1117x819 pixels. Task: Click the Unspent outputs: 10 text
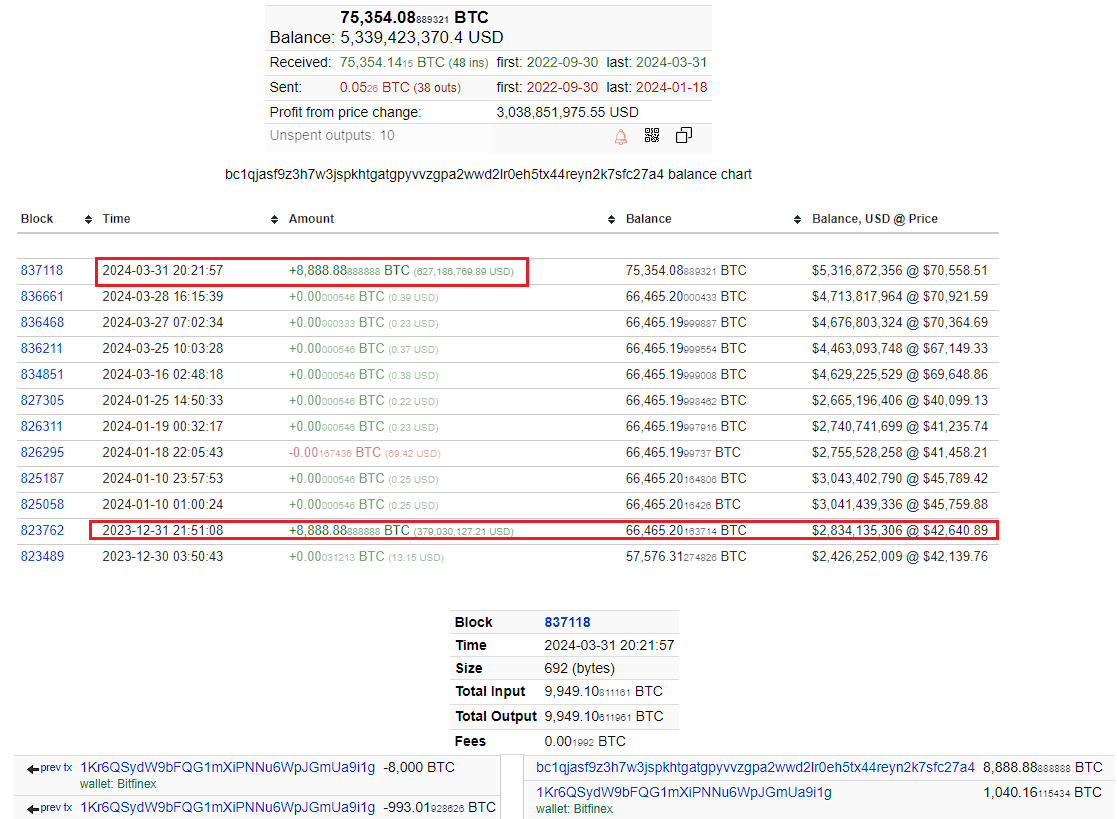(332, 136)
